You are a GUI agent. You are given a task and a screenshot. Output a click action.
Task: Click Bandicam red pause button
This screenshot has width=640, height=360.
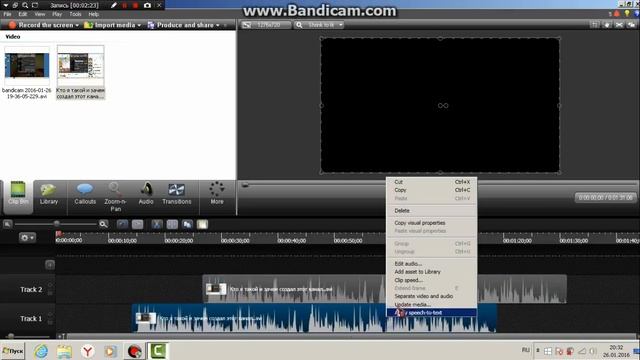(125, 5)
